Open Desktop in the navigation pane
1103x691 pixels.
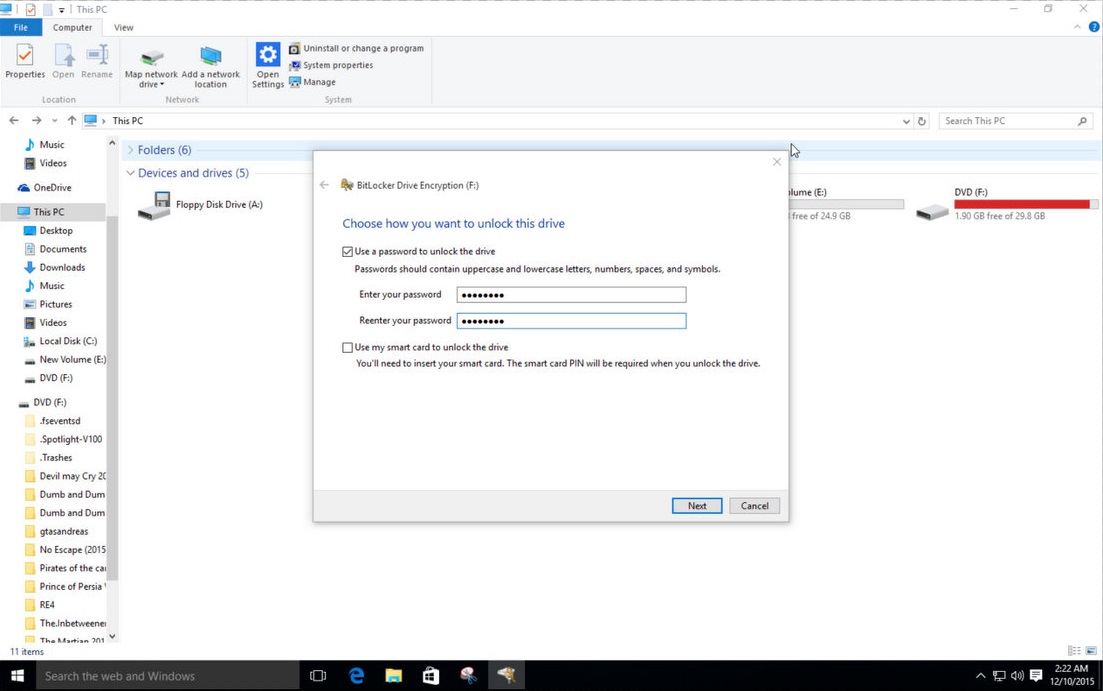[48, 231]
